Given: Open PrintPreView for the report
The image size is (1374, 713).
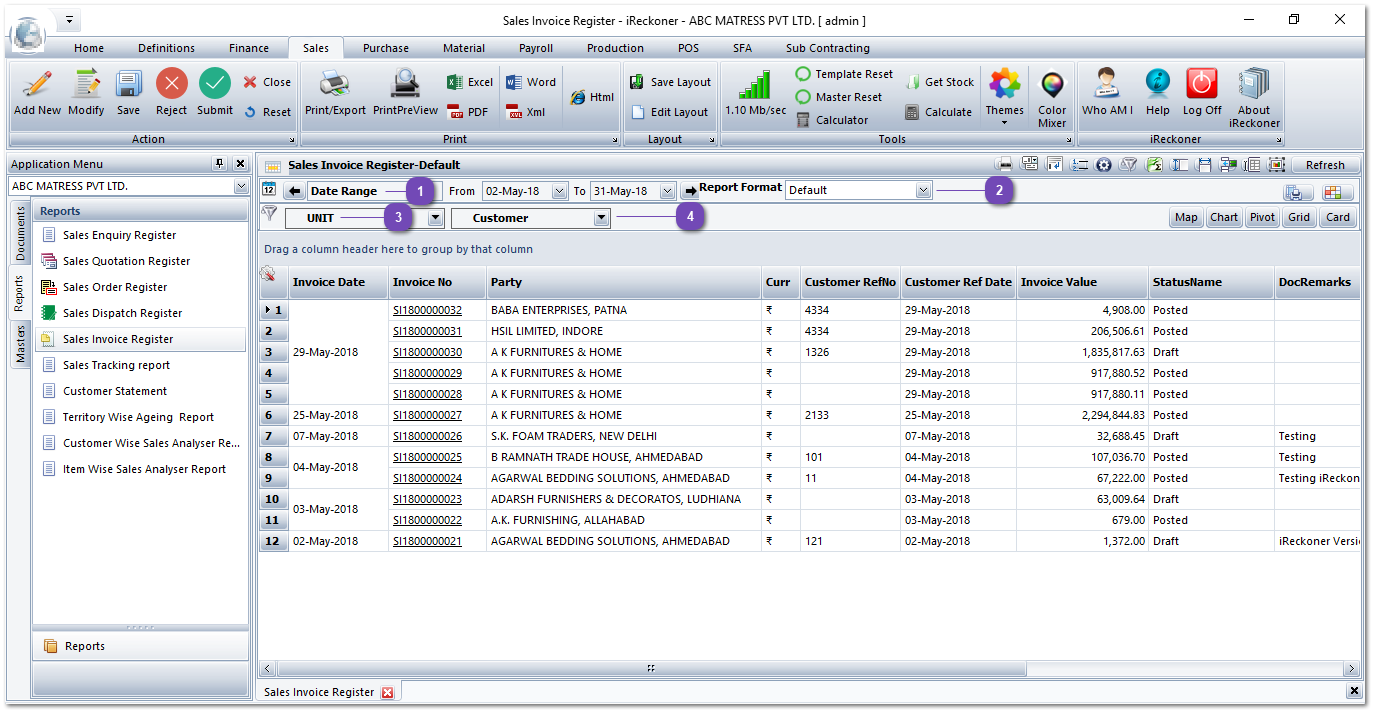Looking at the screenshot, I should click(404, 95).
